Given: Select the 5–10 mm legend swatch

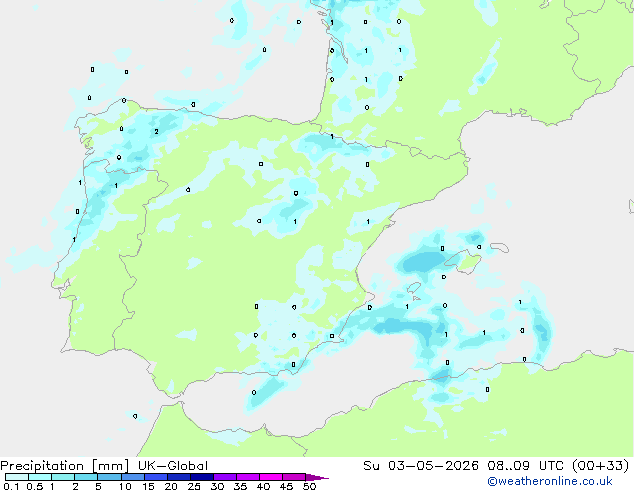Looking at the screenshot, I should (109, 477).
